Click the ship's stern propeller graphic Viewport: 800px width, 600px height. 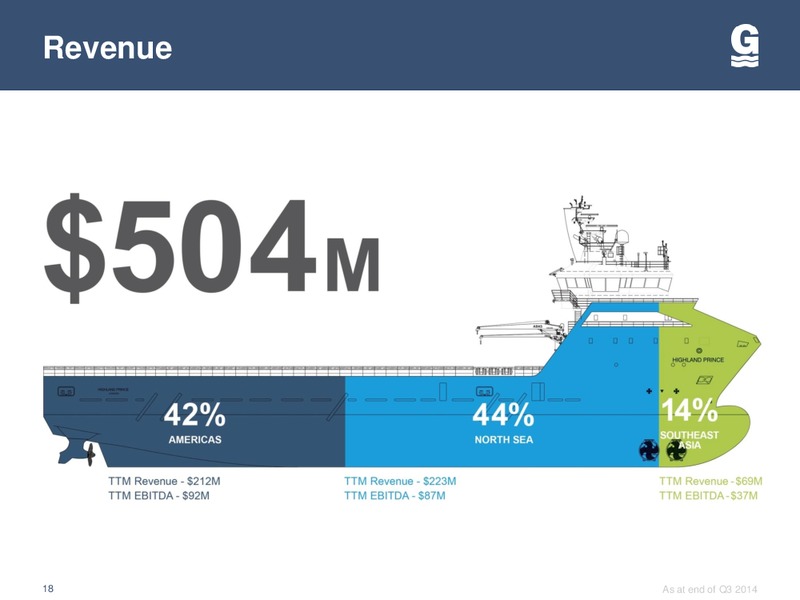point(89,454)
